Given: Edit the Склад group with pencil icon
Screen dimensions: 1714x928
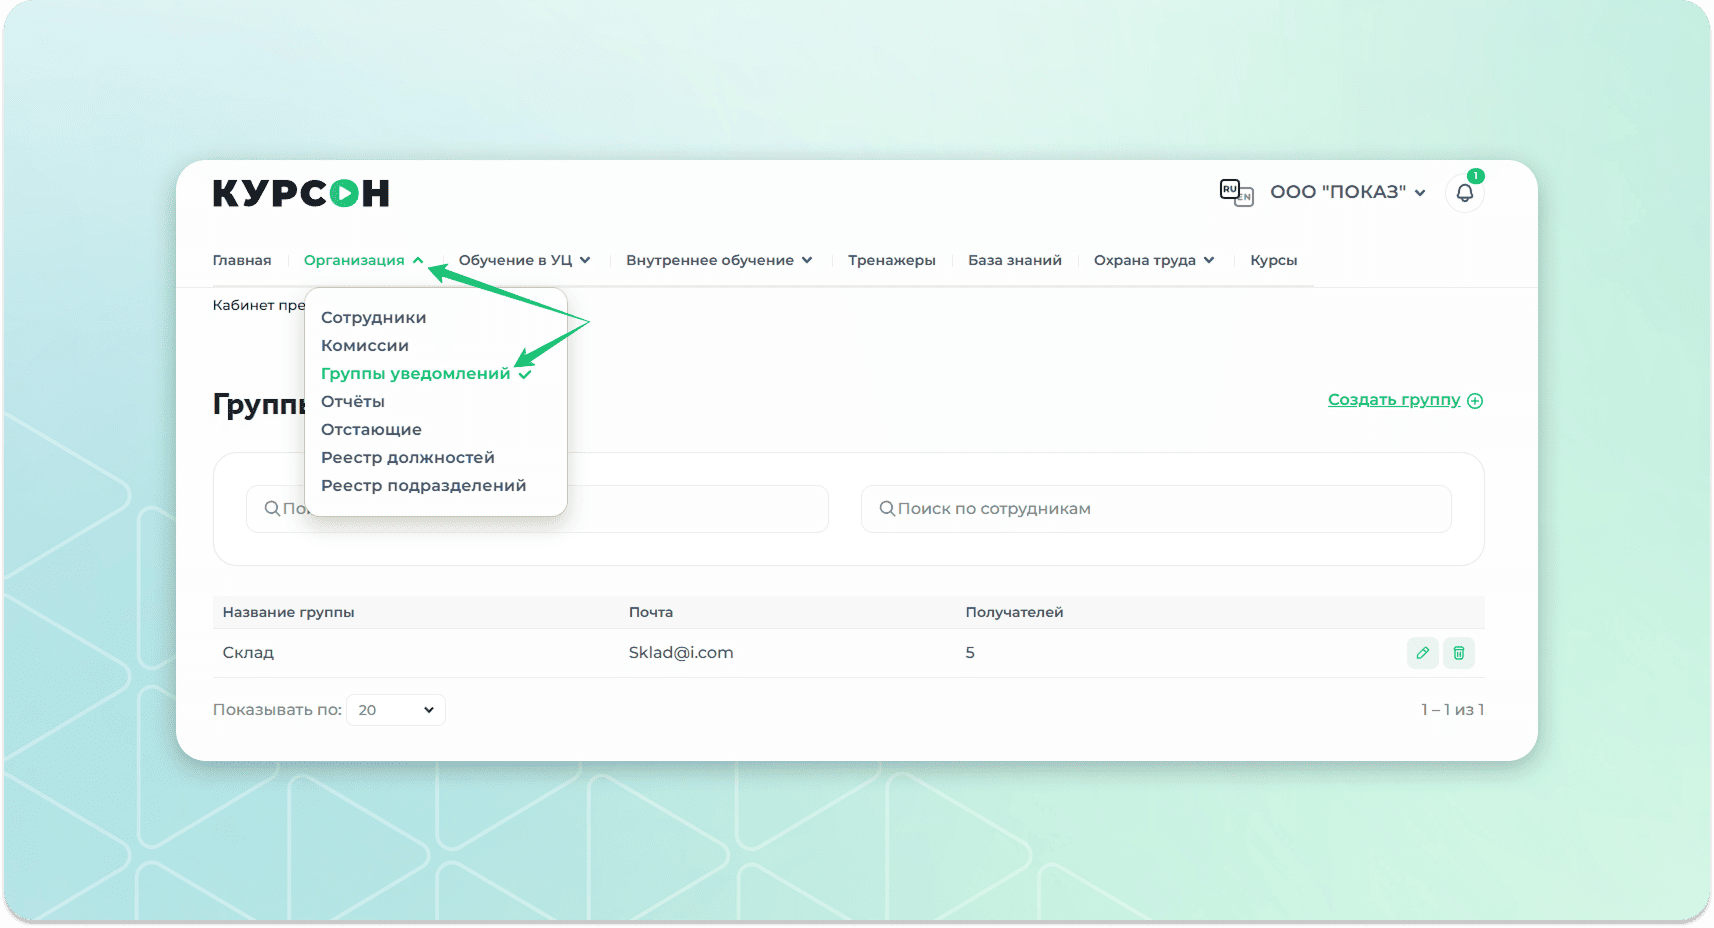Looking at the screenshot, I should pos(1422,653).
